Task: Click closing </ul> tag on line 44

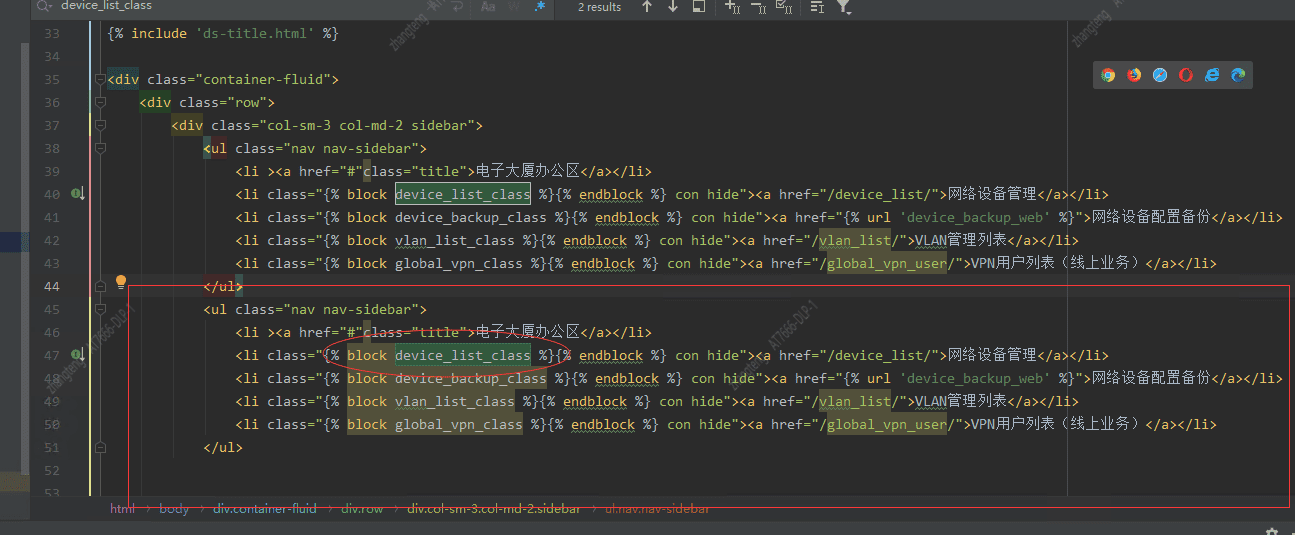Action: point(223,286)
